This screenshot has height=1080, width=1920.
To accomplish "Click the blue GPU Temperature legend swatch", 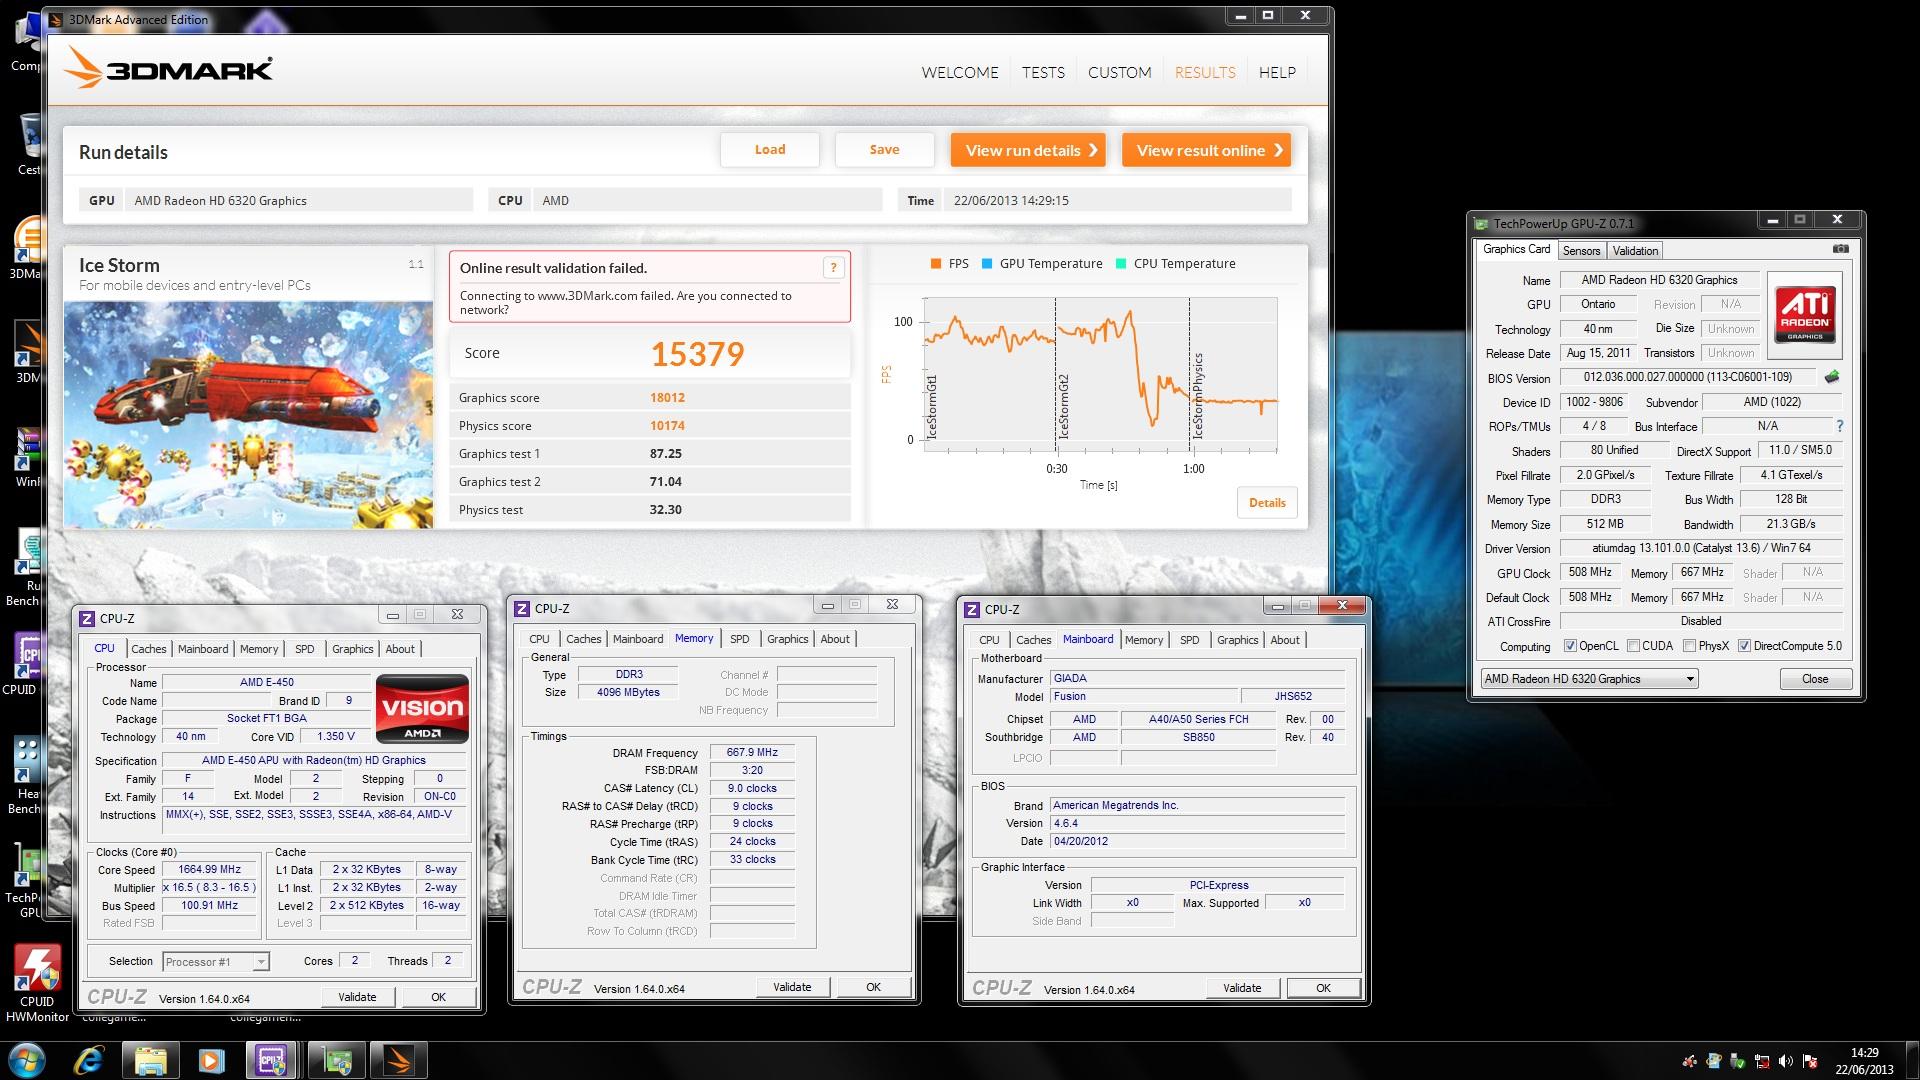I will (x=987, y=264).
